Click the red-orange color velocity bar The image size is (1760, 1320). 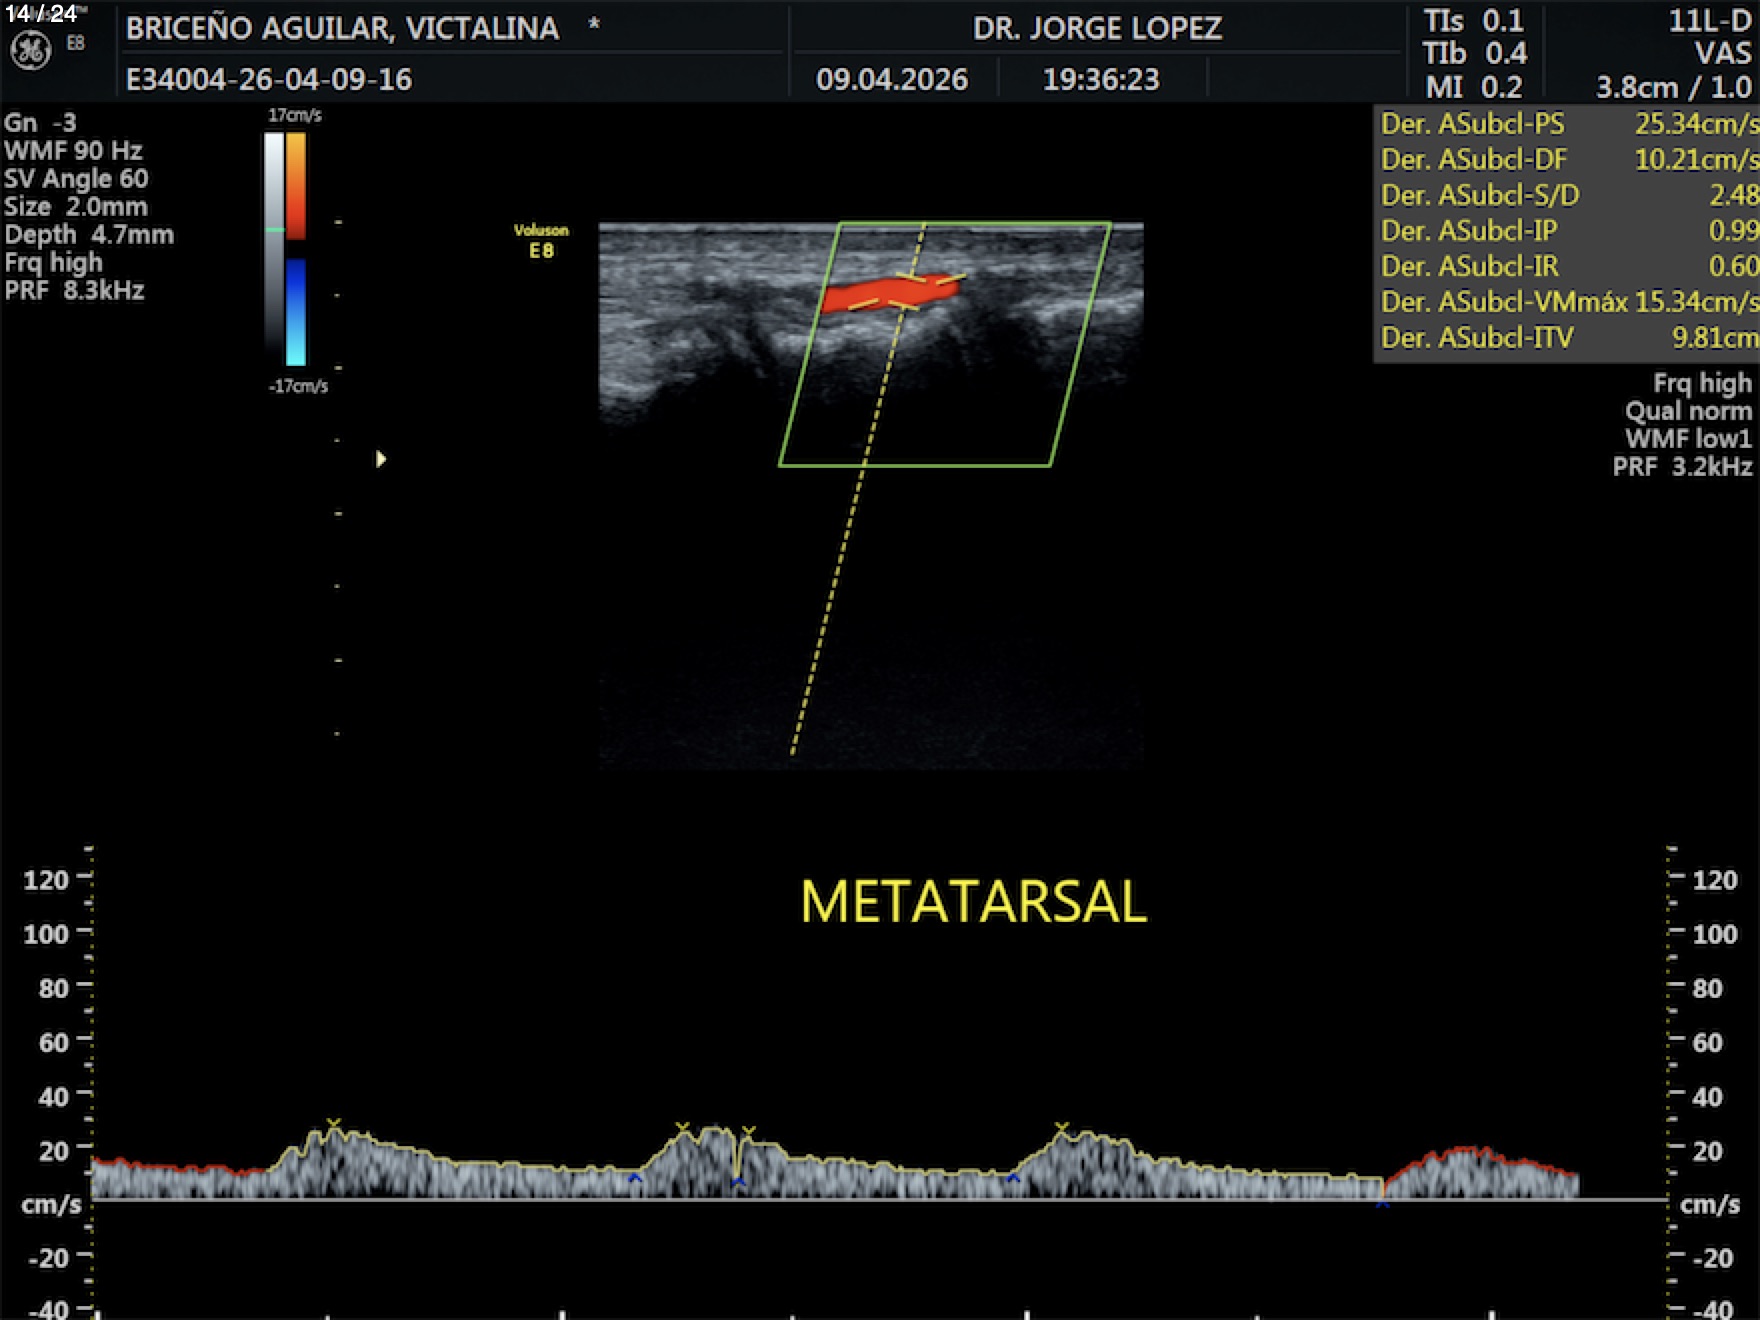(296, 185)
